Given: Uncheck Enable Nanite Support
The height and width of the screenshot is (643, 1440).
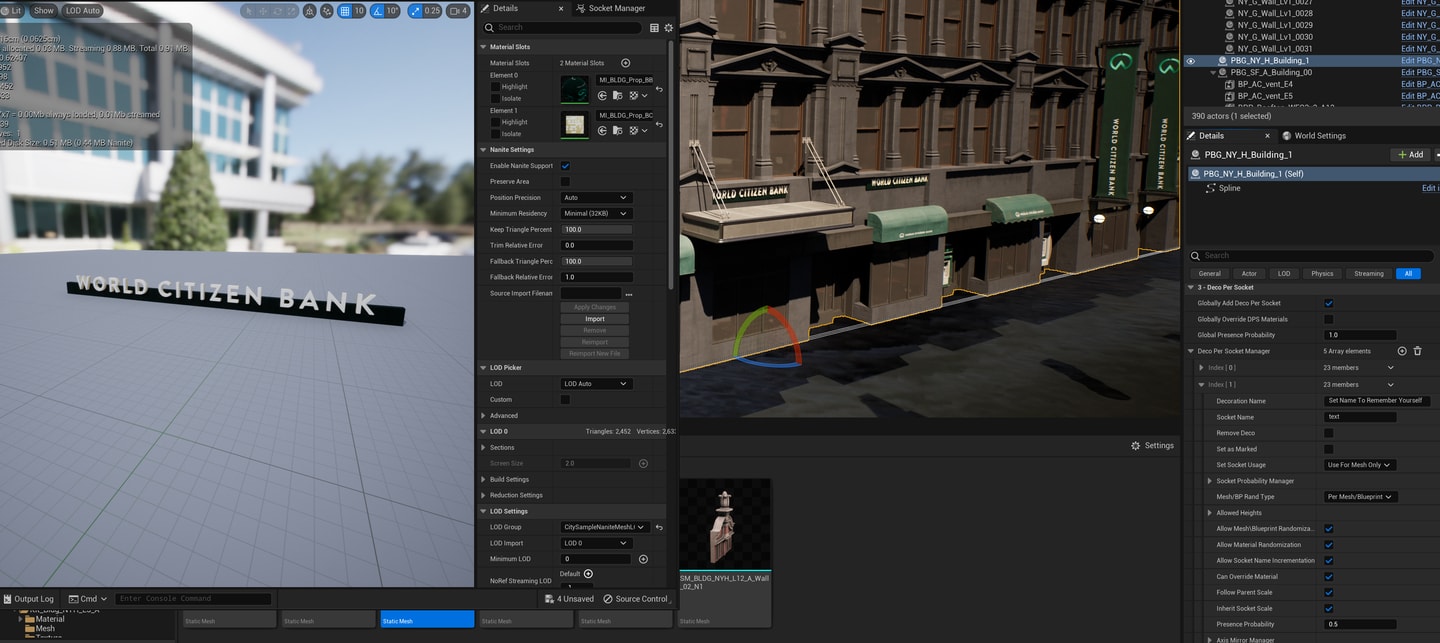Looking at the screenshot, I should coord(565,166).
